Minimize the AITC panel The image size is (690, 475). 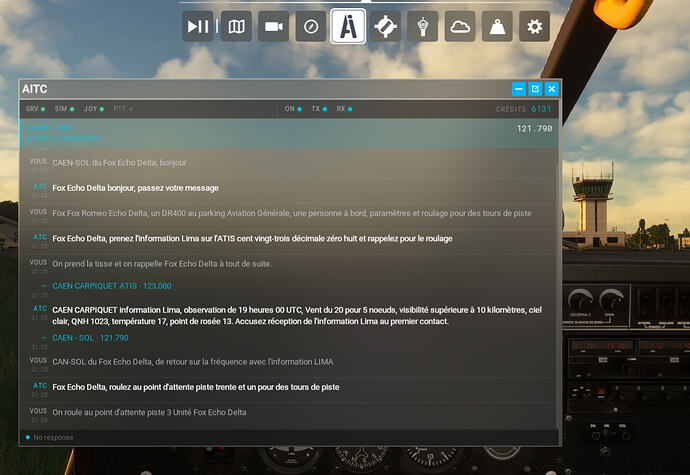click(x=519, y=89)
